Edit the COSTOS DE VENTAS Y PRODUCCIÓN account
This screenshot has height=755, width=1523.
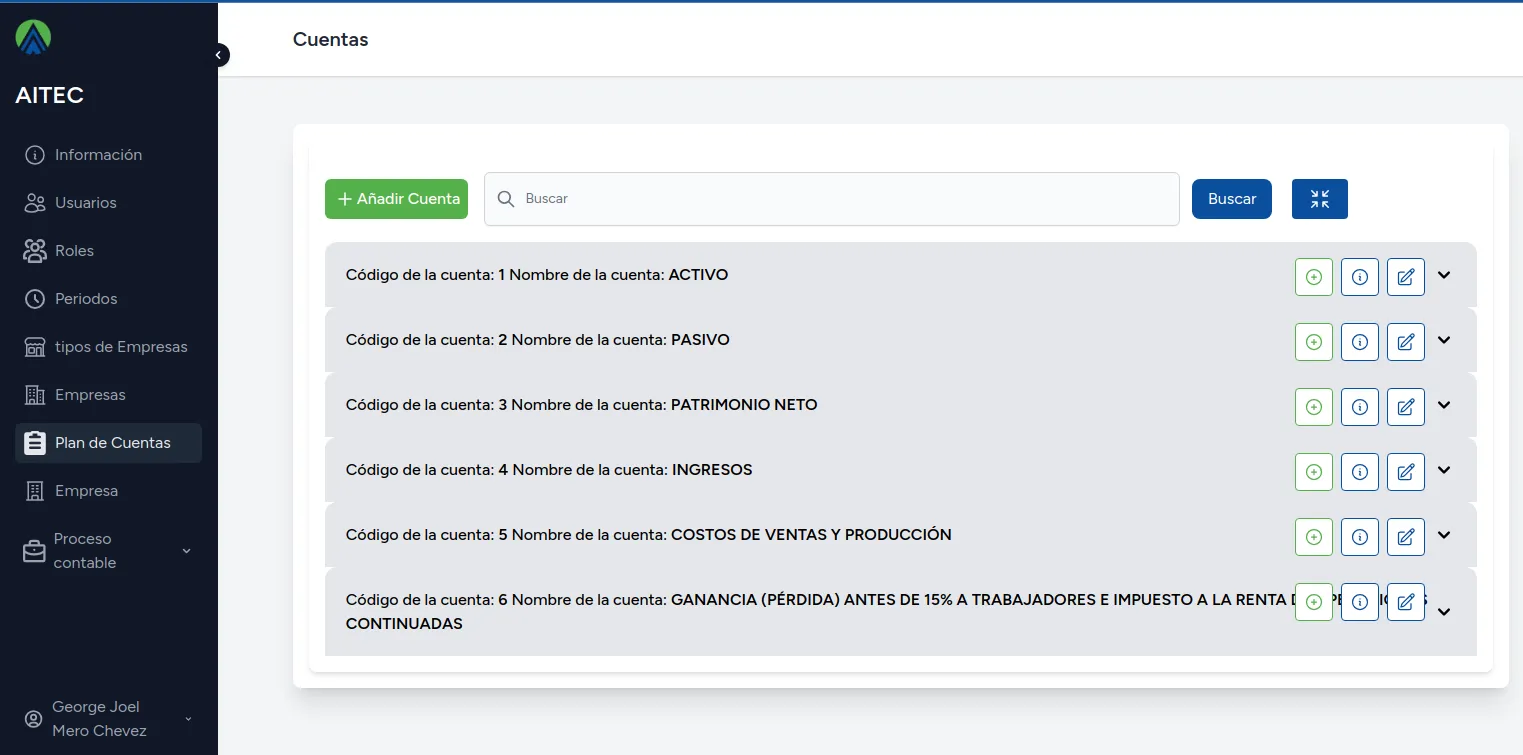[1406, 537]
